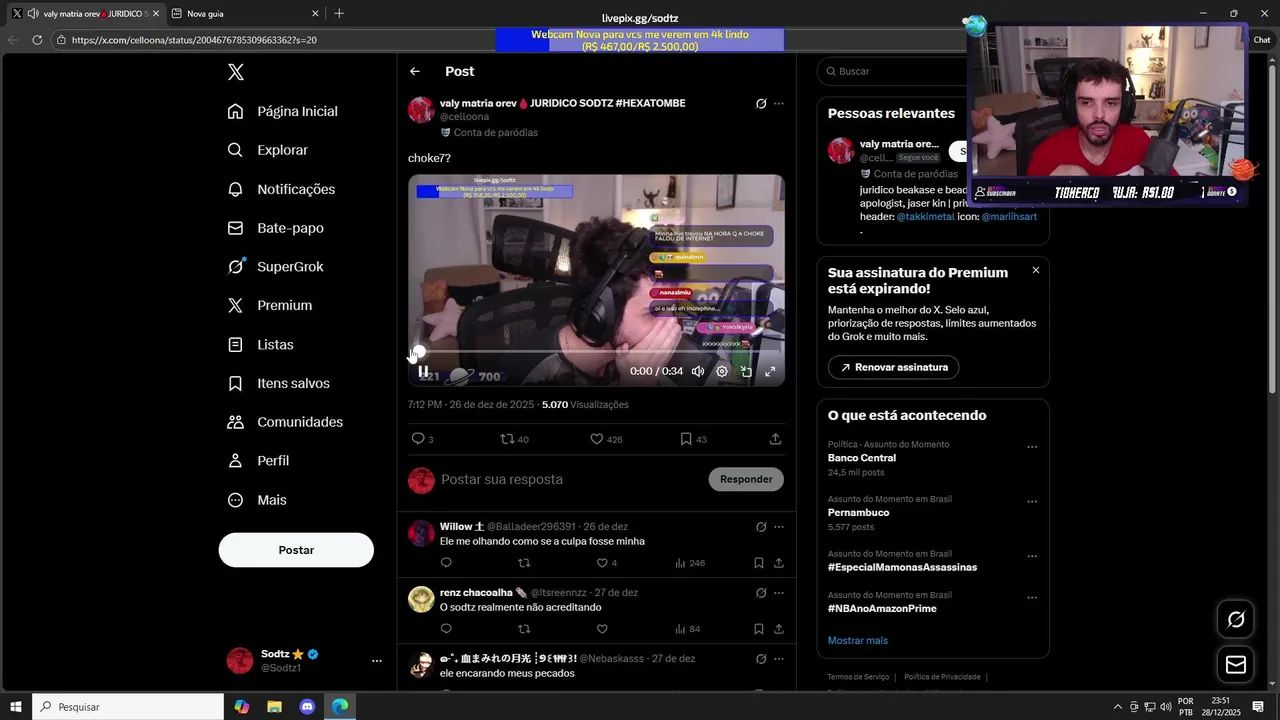Image resolution: width=1280 pixels, height=720 pixels.
Task: Open options for #NBAnoAmazonPrime trend
Action: point(1032,598)
